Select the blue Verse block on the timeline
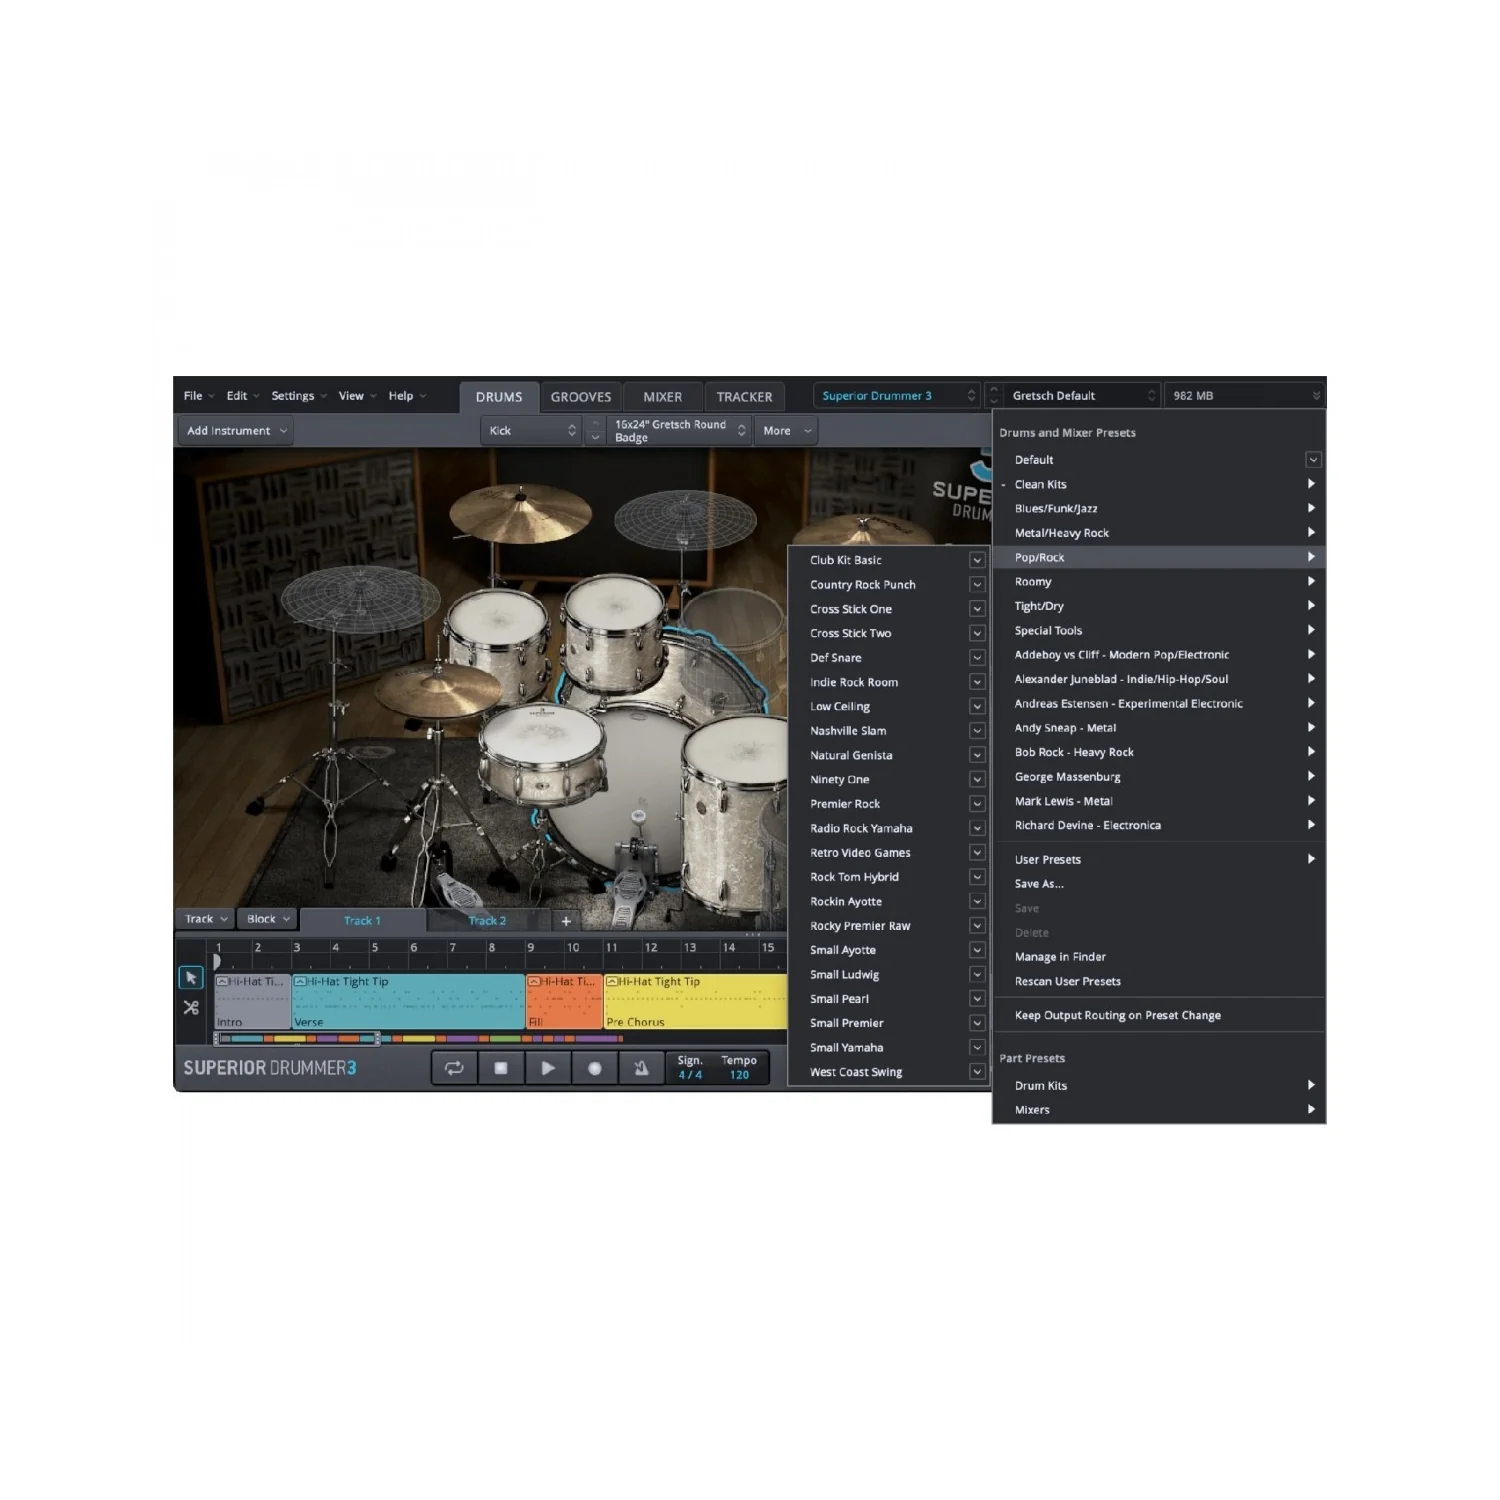This screenshot has height=1500, width=1500. (x=408, y=1002)
